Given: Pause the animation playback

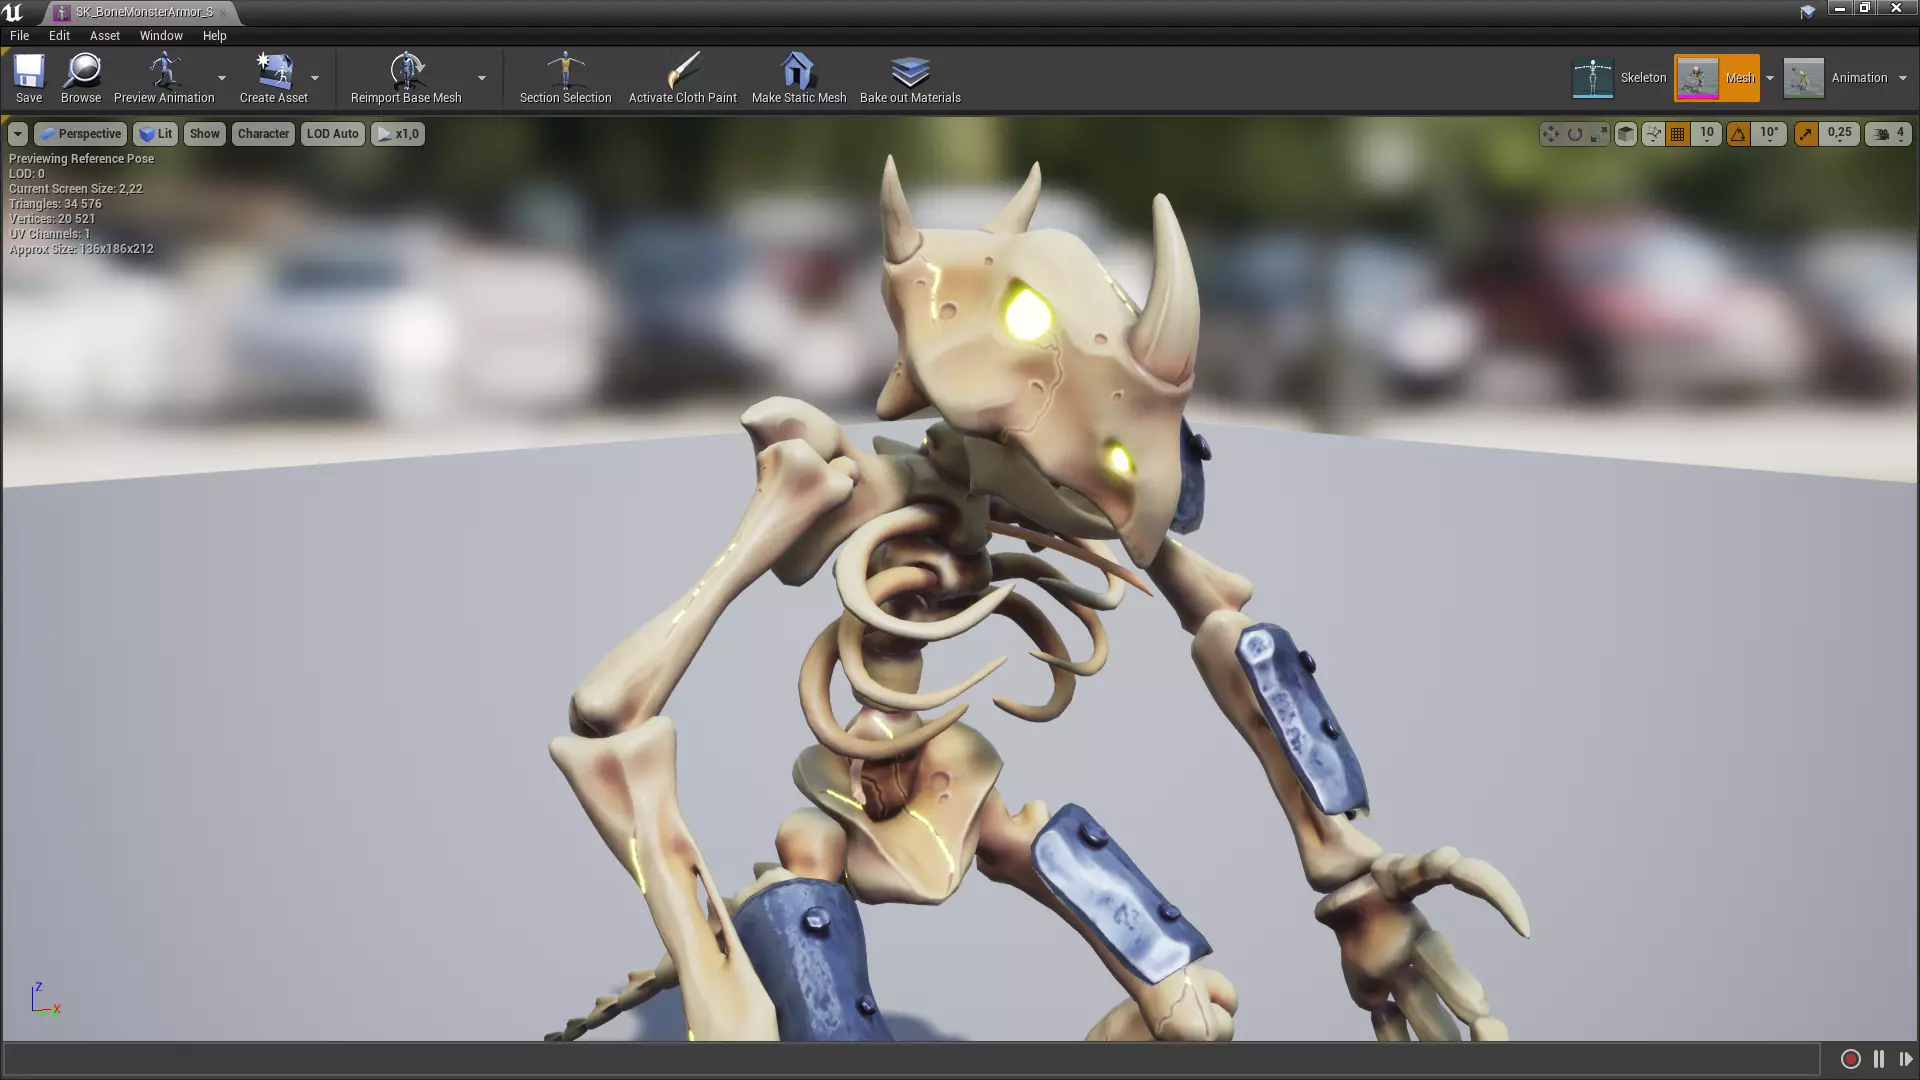Looking at the screenshot, I should tap(1879, 1059).
